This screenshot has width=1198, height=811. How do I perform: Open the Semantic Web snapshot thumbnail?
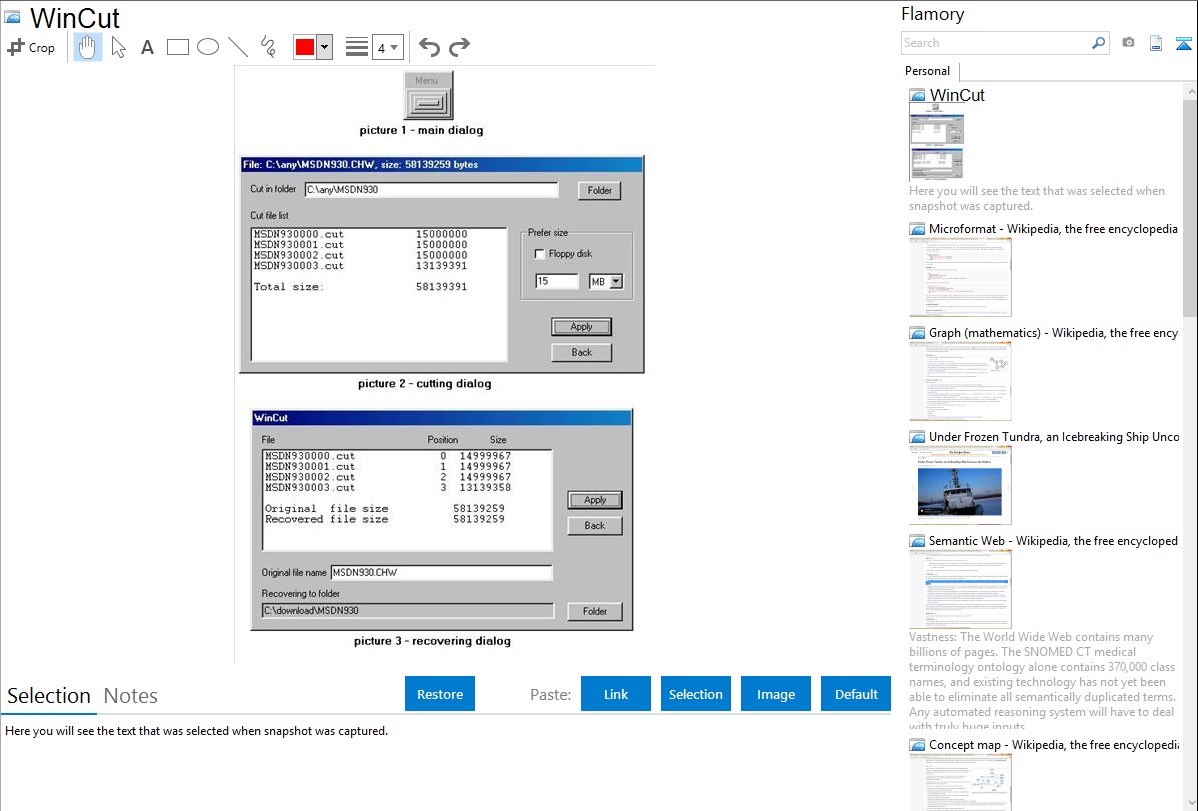point(960,589)
